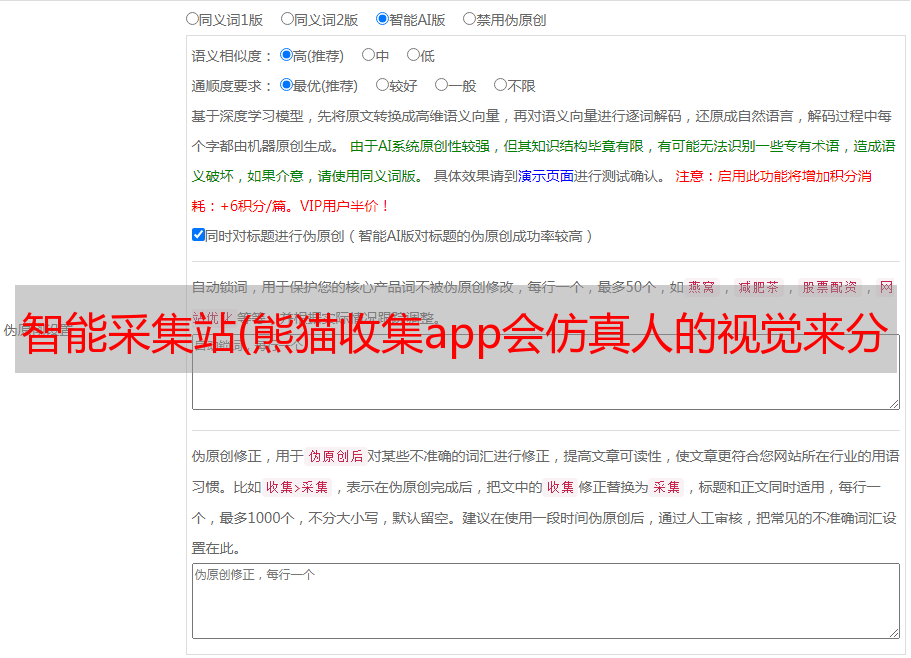
Task: Choose the 智能AI版 radio option
Action: pos(382,19)
